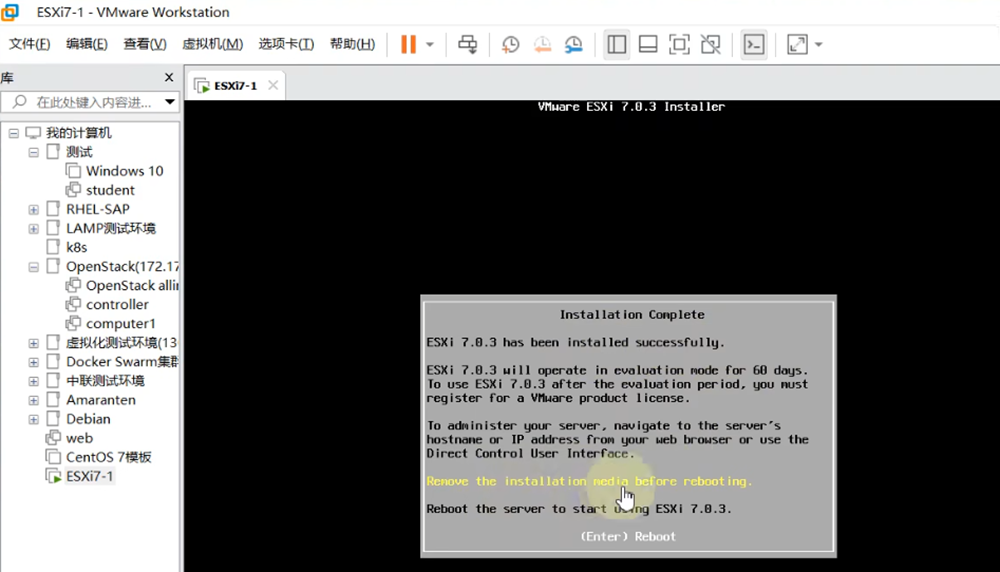This screenshot has width=1000, height=572.
Task: Click the (Enter) Reboot prompt
Action: (628, 536)
